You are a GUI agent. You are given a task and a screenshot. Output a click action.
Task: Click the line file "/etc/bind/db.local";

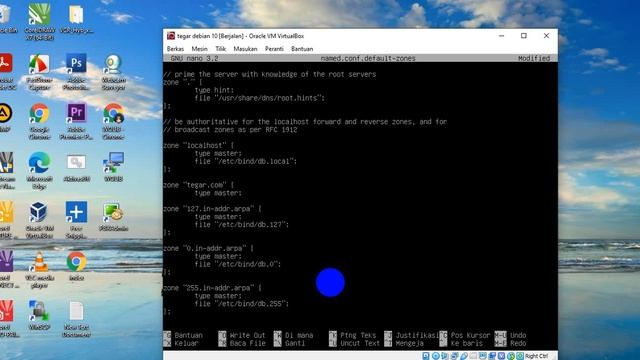(246, 161)
